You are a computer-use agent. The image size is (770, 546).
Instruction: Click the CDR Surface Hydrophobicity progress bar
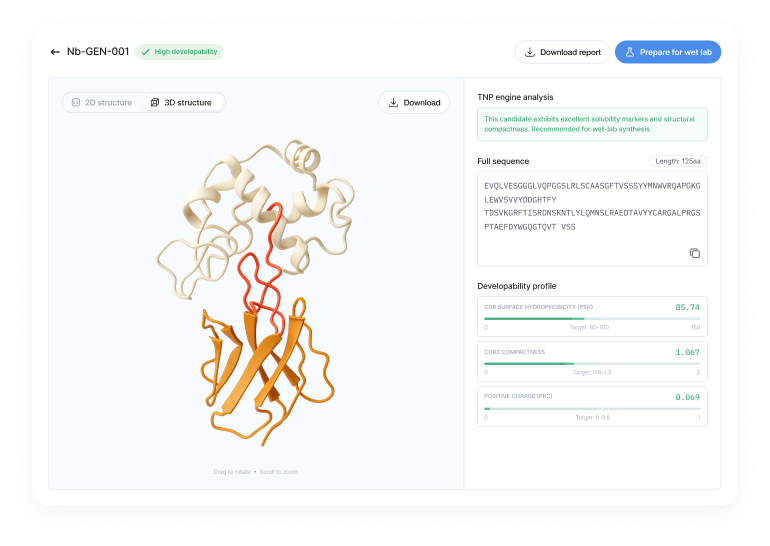pyautogui.click(x=592, y=319)
